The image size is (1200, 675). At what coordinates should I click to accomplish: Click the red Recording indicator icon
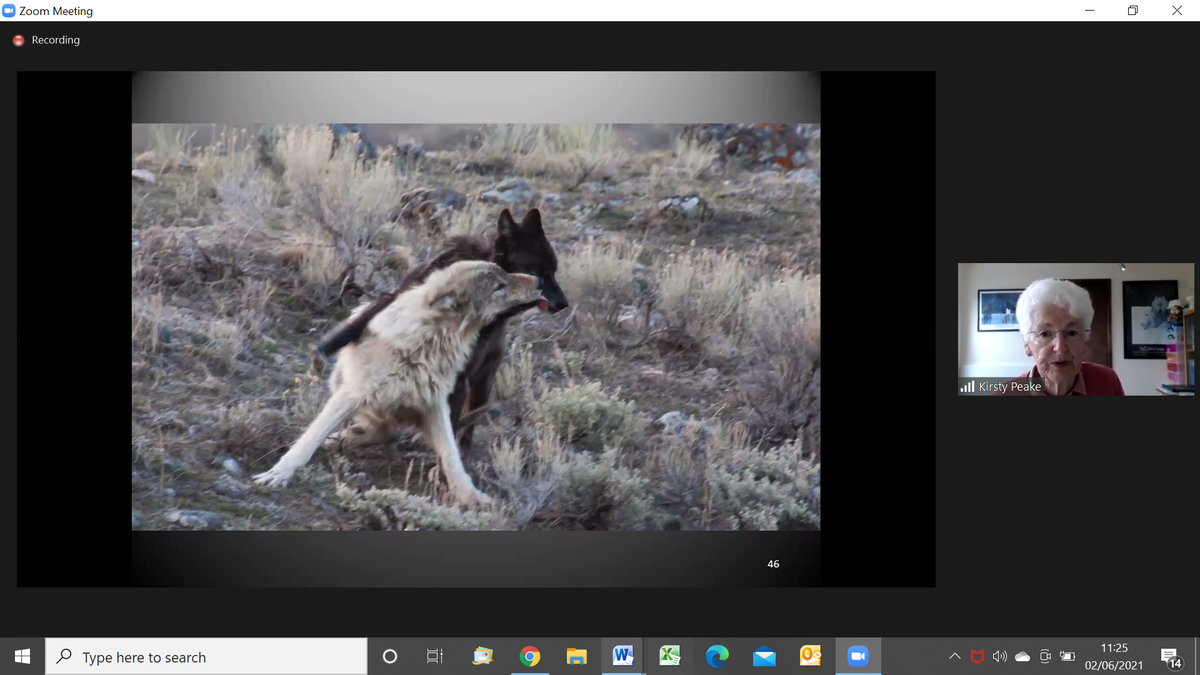(x=18, y=40)
